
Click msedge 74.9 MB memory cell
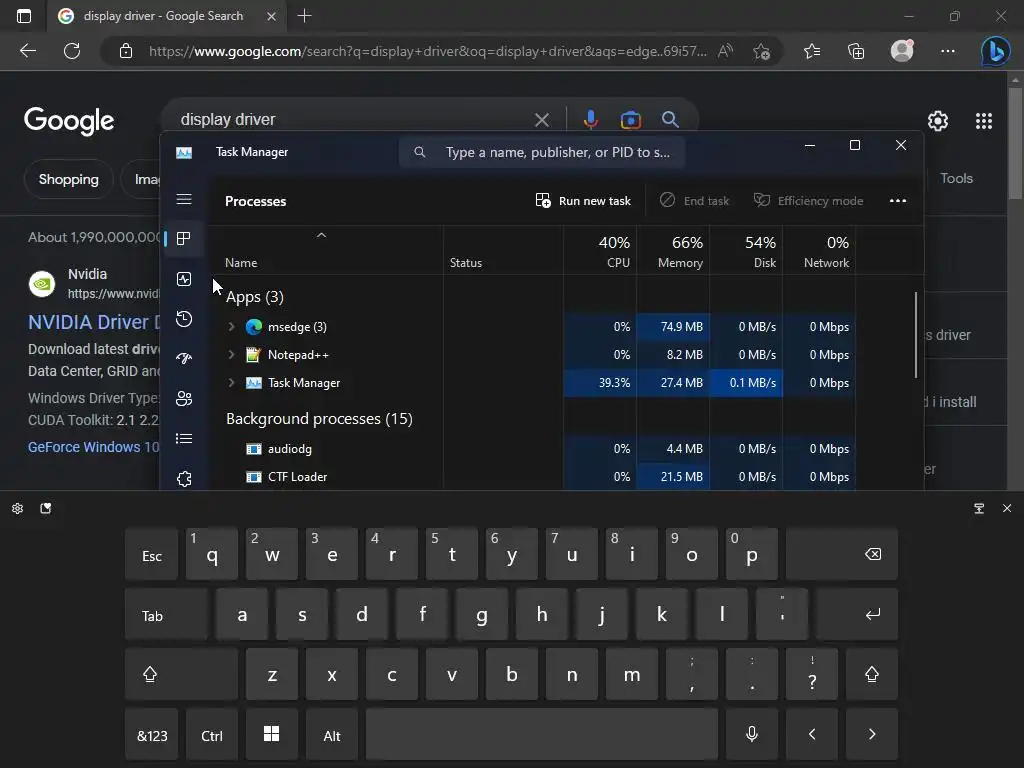[673, 327]
